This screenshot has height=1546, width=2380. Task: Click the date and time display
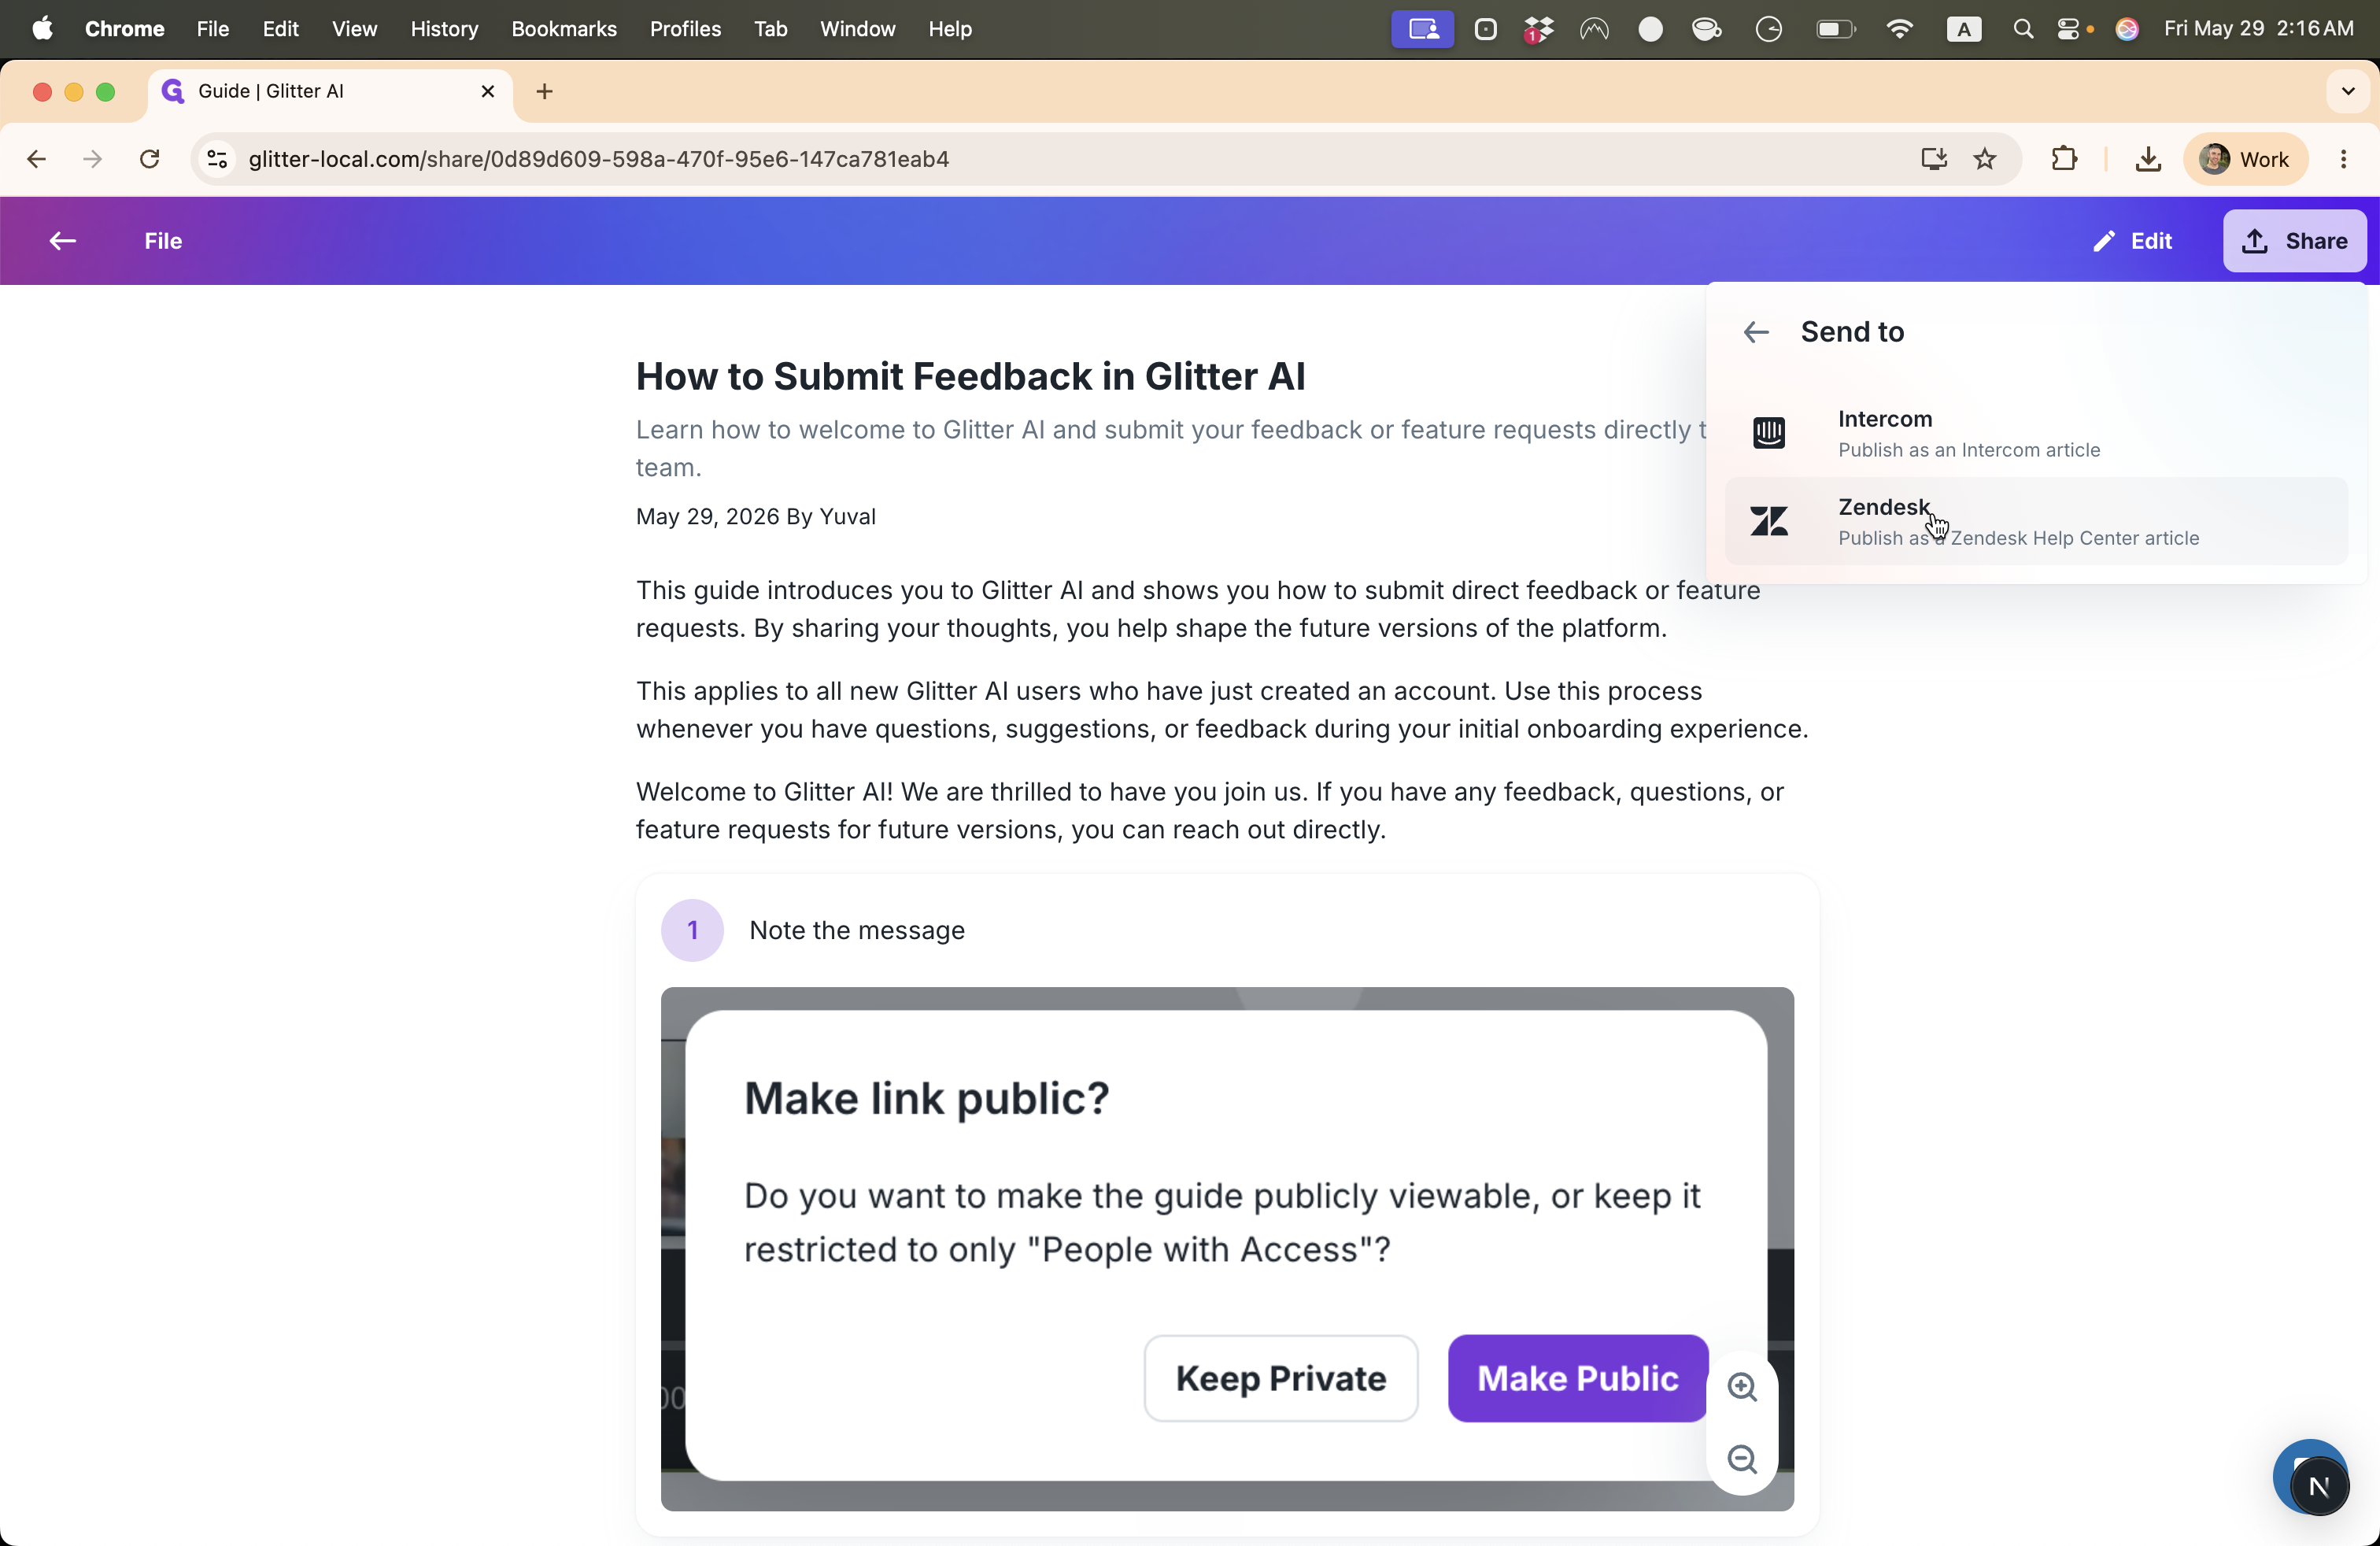pyautogui.click(x=2258, y=29)
